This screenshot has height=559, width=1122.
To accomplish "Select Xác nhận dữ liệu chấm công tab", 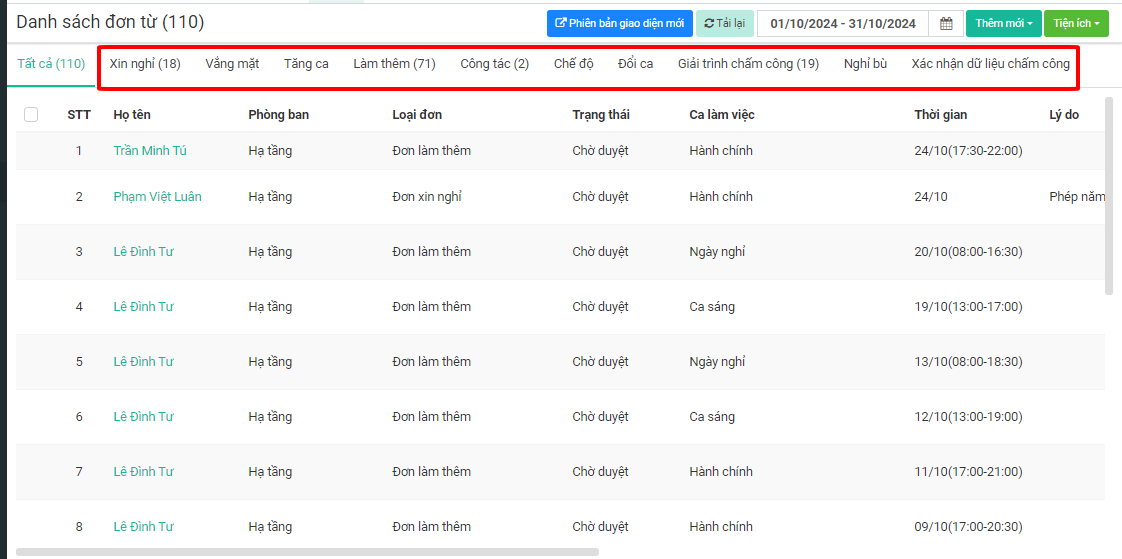I will pos(990,64).
